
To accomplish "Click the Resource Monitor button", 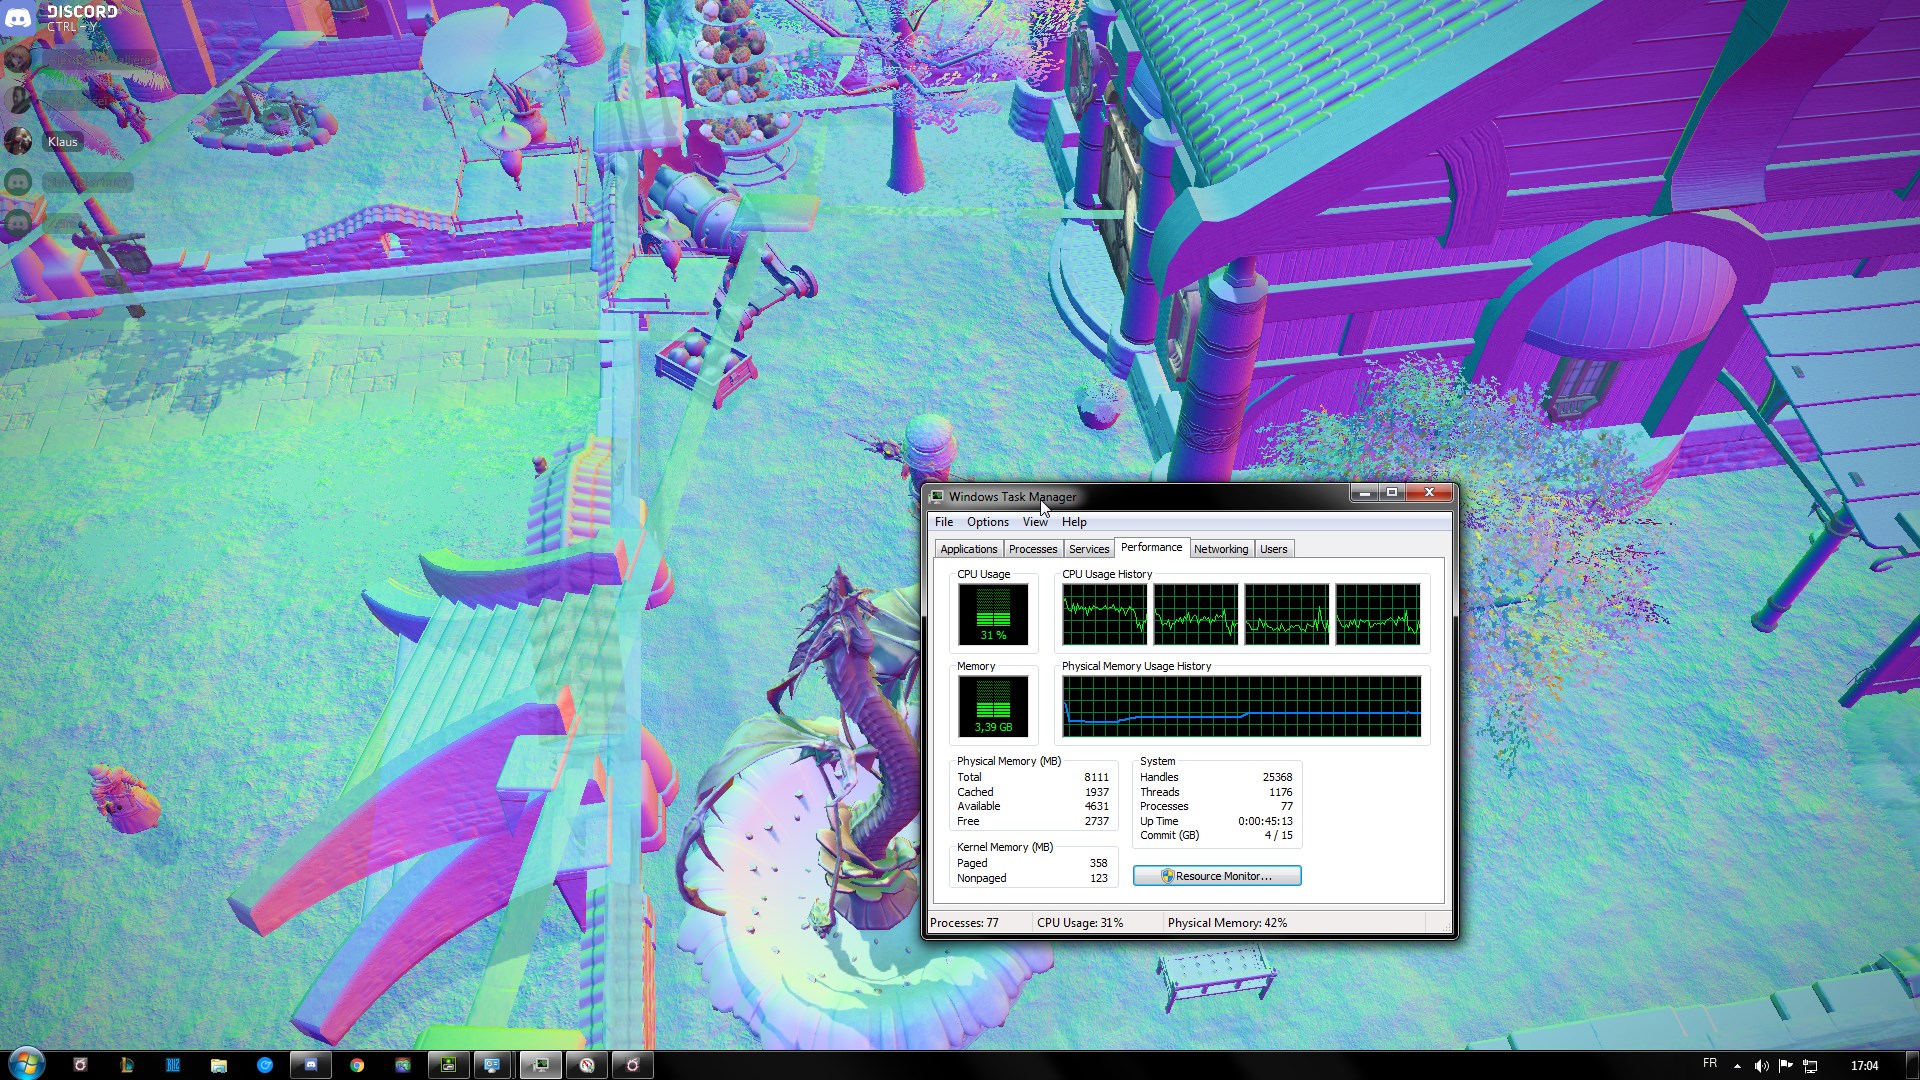I will [x=1216, y=876].
